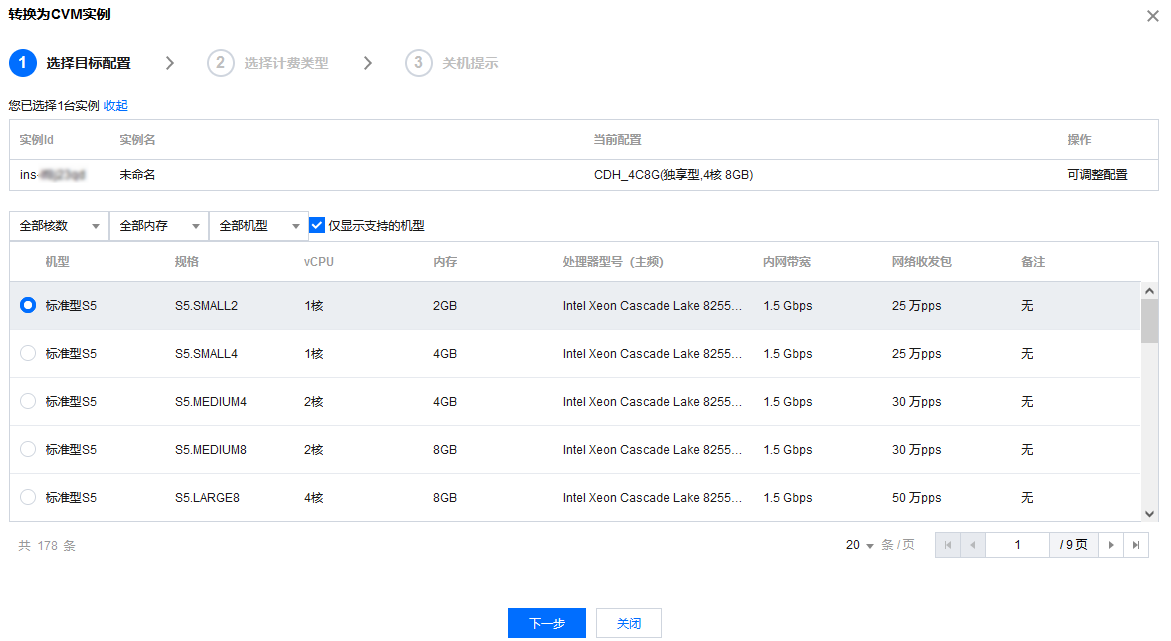The image size is (1171, 641).
Task: Click the 当前配置 column header
Action: point(618,140)
